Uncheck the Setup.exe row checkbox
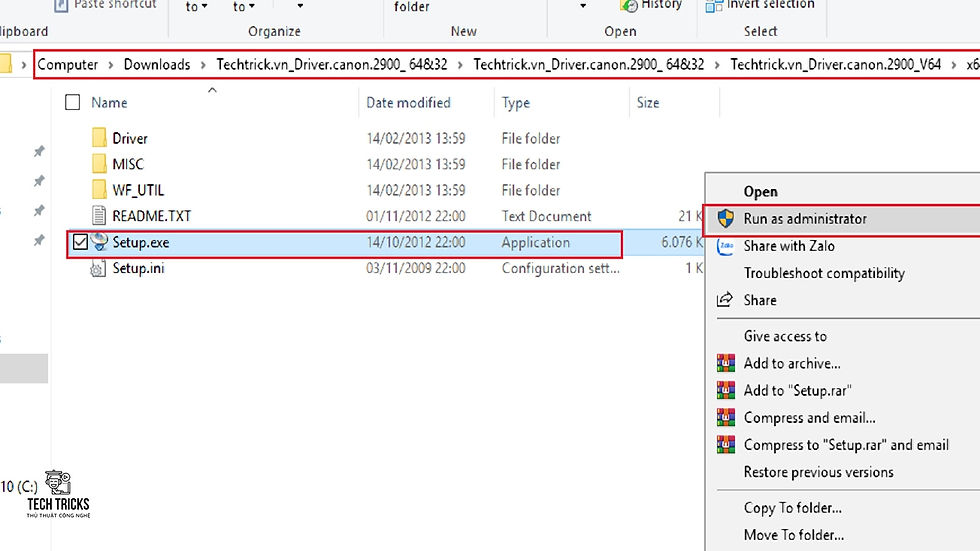This screenshot has height=551, width=980. tap(80, 242)
